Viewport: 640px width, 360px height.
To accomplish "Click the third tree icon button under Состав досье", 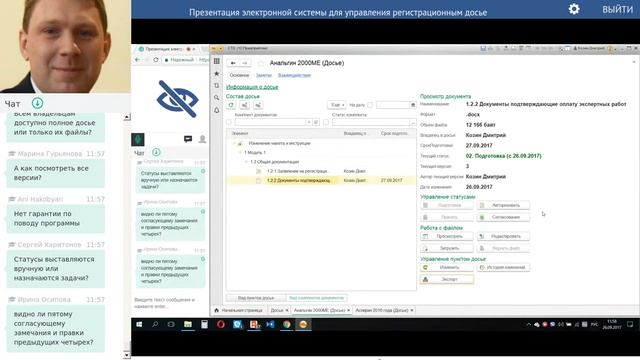I will [258, 105].
